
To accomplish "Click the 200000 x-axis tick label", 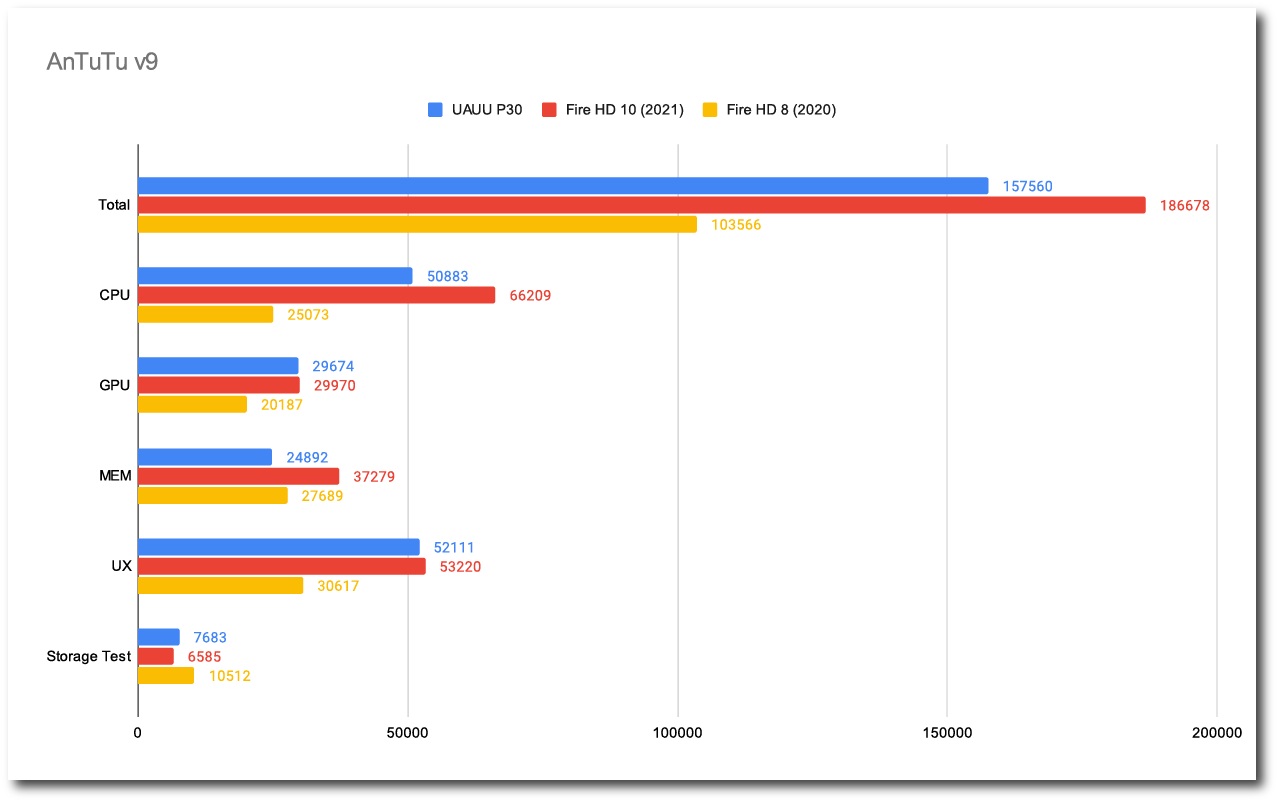I will point(1216,733).
